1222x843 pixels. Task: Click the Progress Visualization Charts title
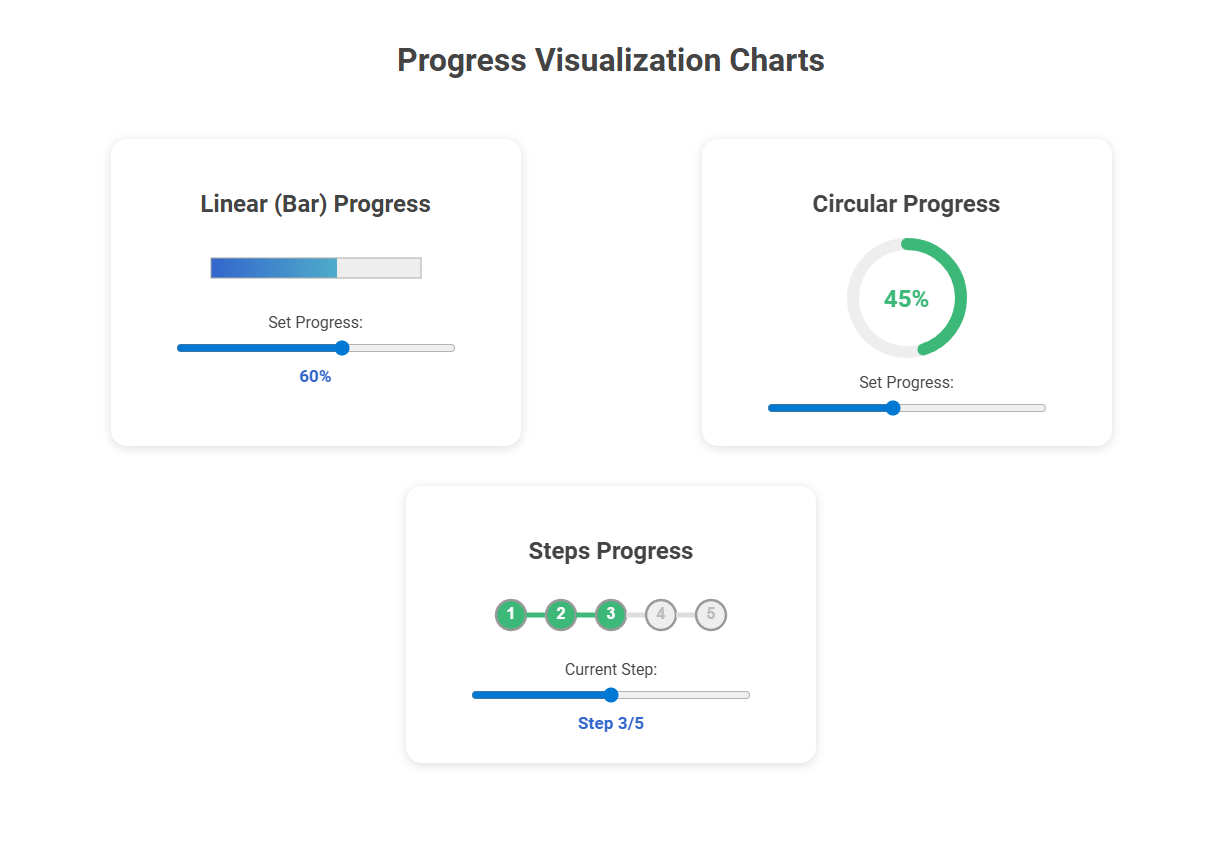[x=611, y=60]
